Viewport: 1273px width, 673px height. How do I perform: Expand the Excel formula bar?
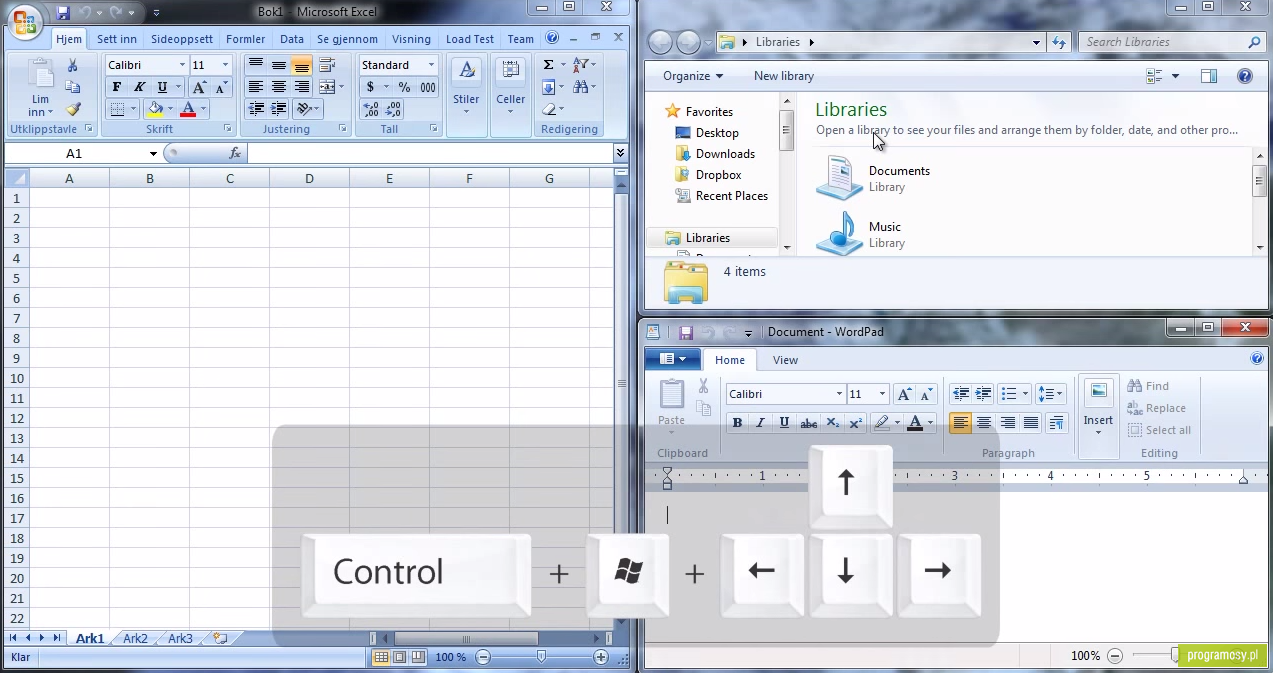[x=620, y=153]
